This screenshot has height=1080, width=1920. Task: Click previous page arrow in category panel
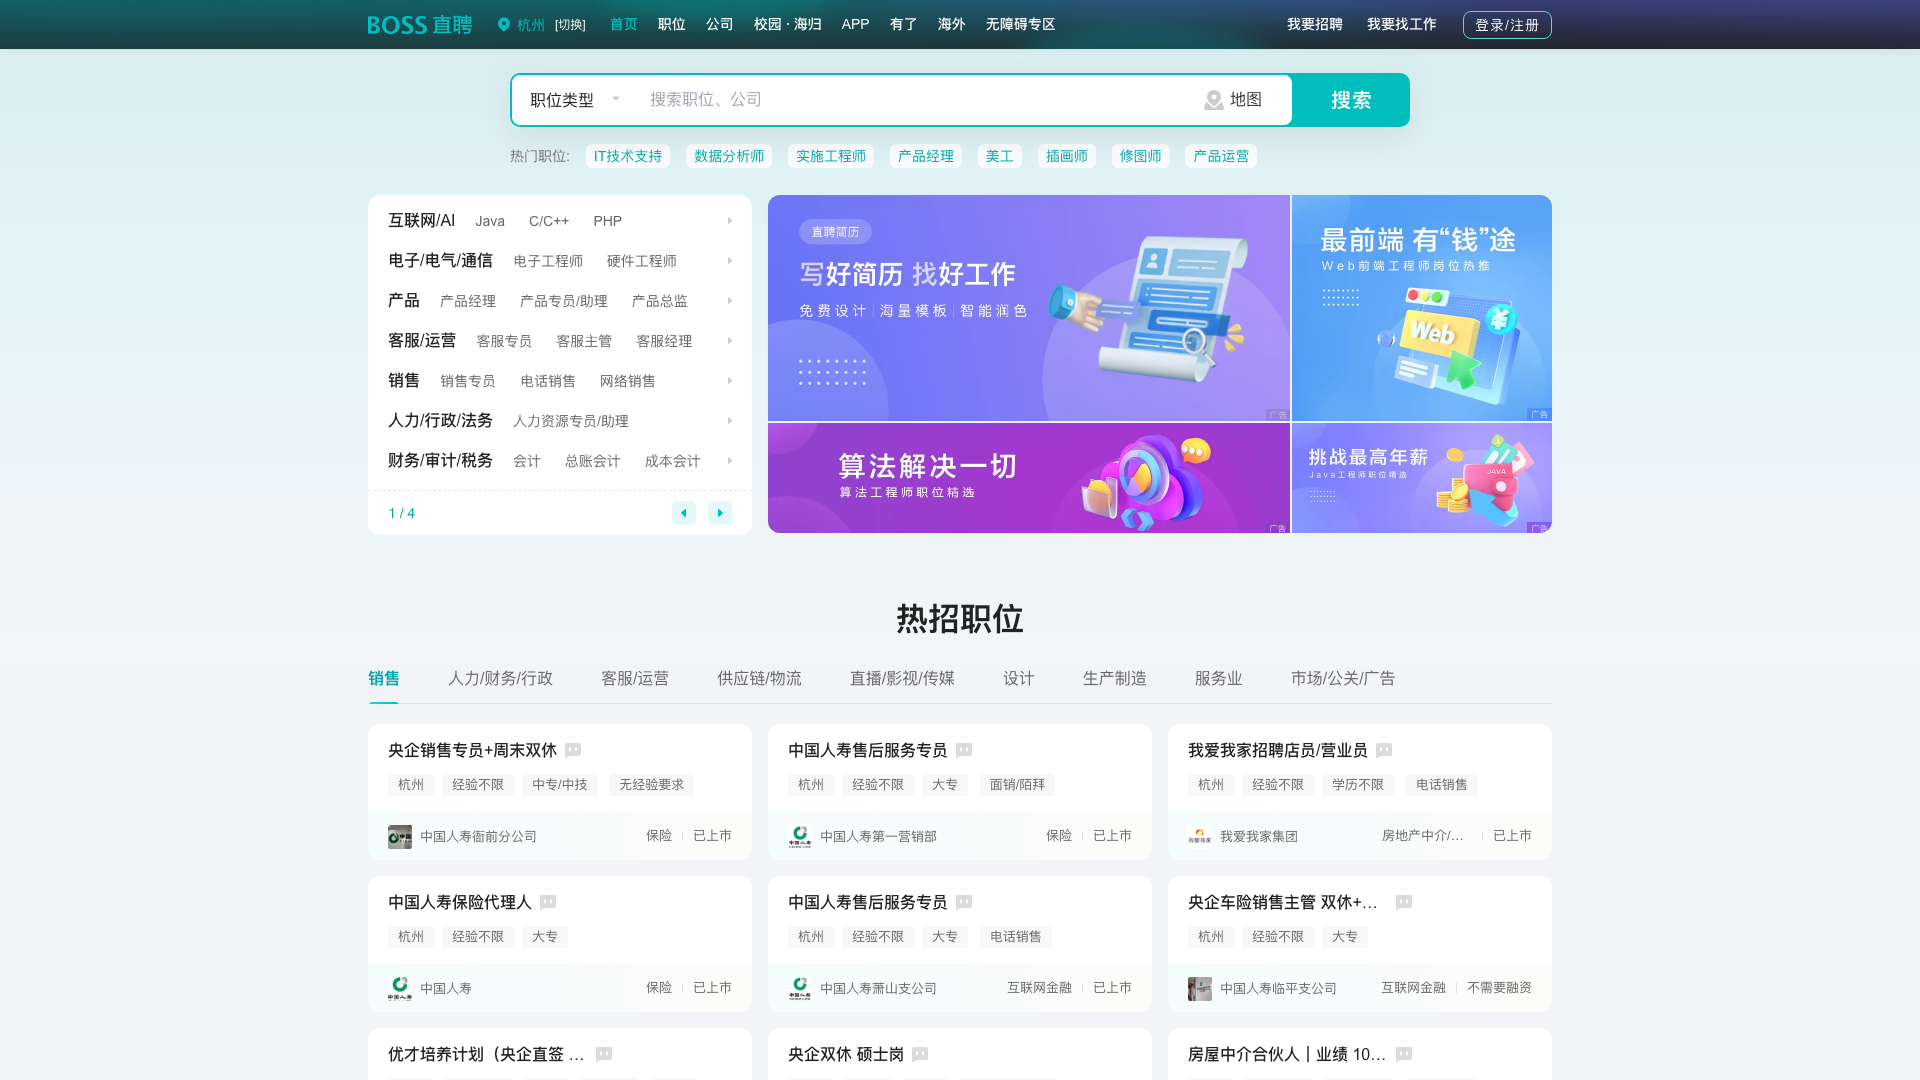pos(684,513)
